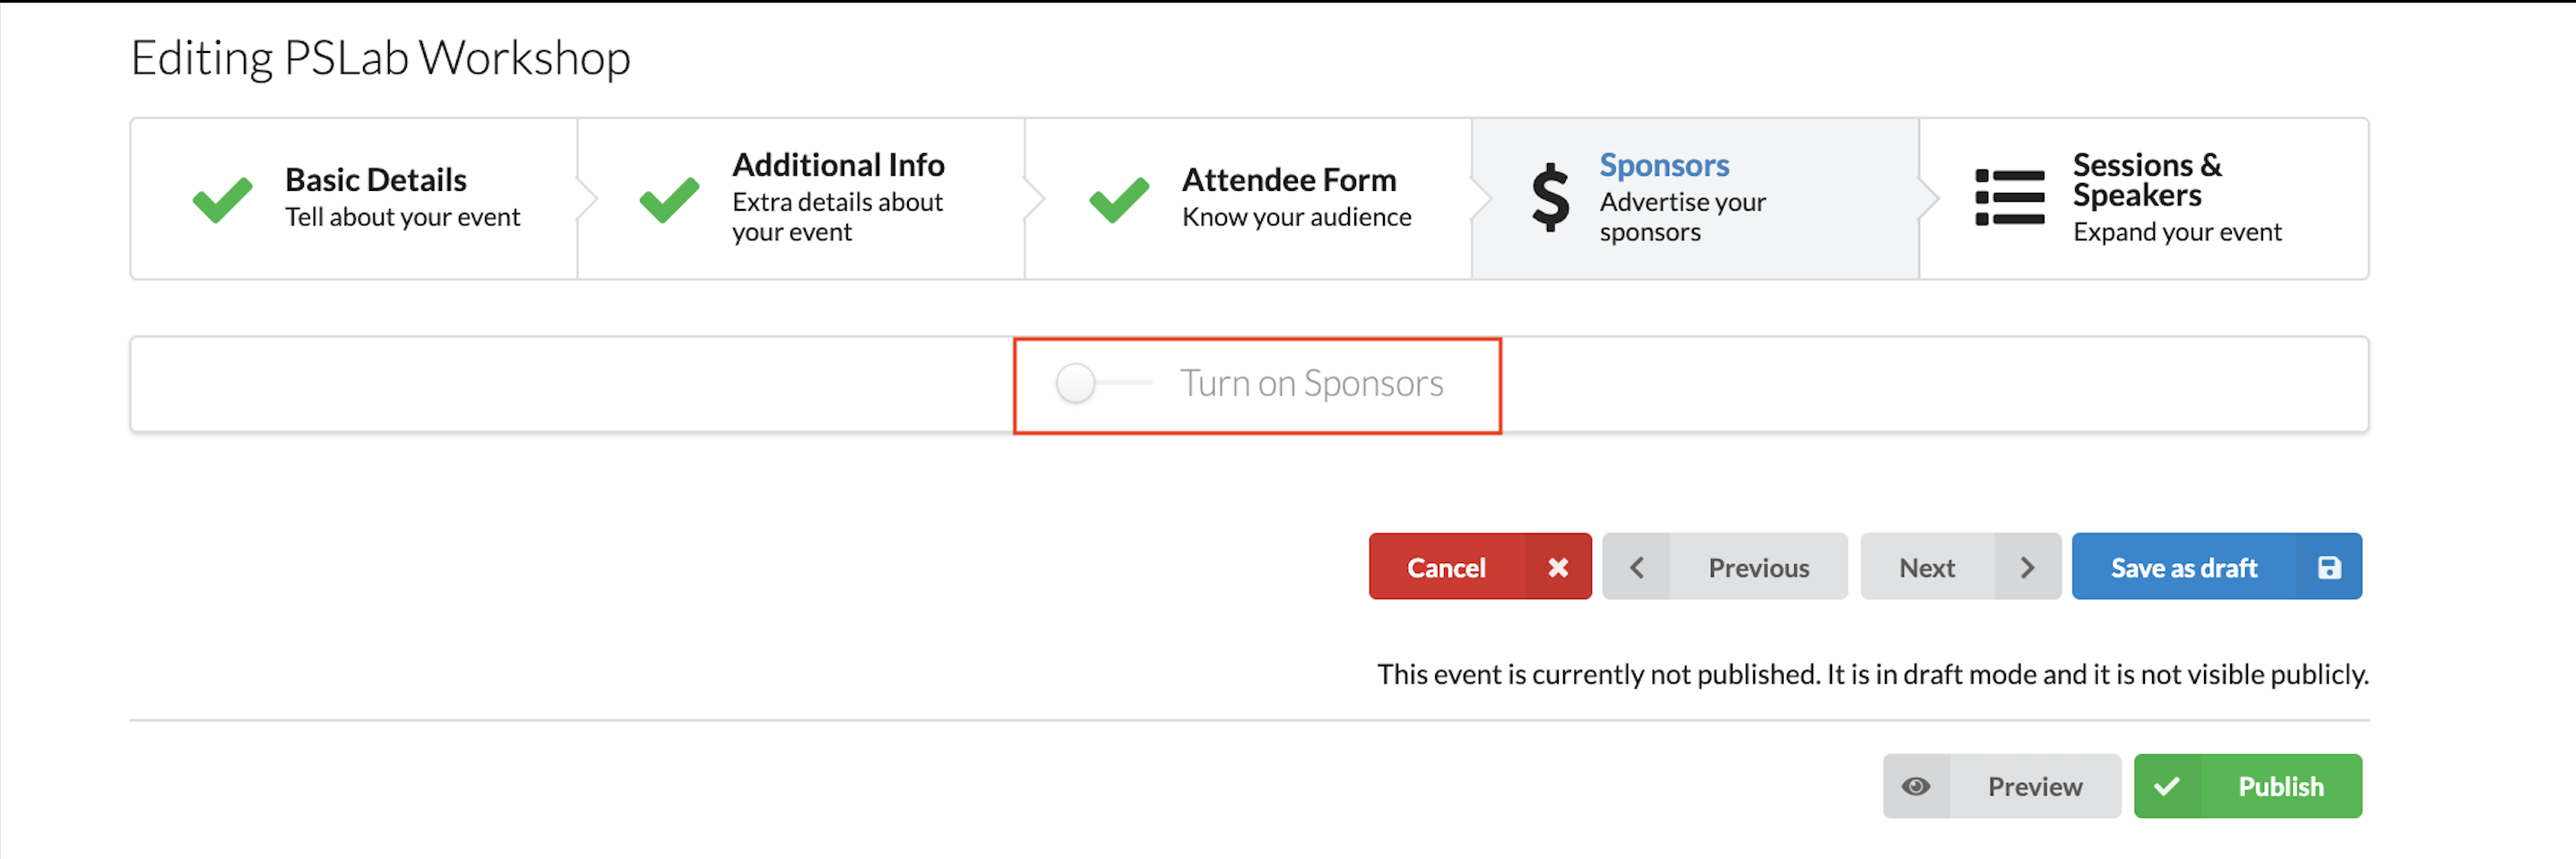Image resolution: width=2576 pixels, height=859 pixels.
Task: Click the checkmark icon on the Publish button
Action: (x=2166, y=786)
